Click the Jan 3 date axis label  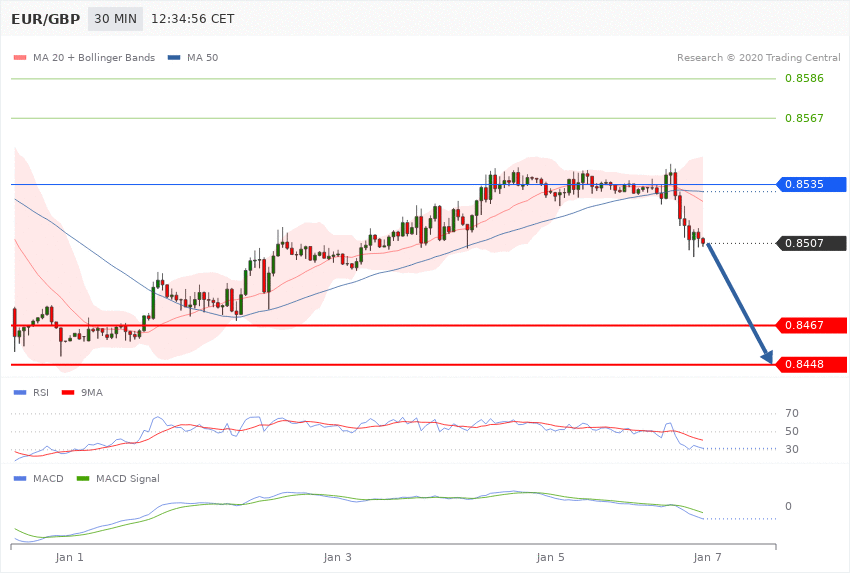337,557
